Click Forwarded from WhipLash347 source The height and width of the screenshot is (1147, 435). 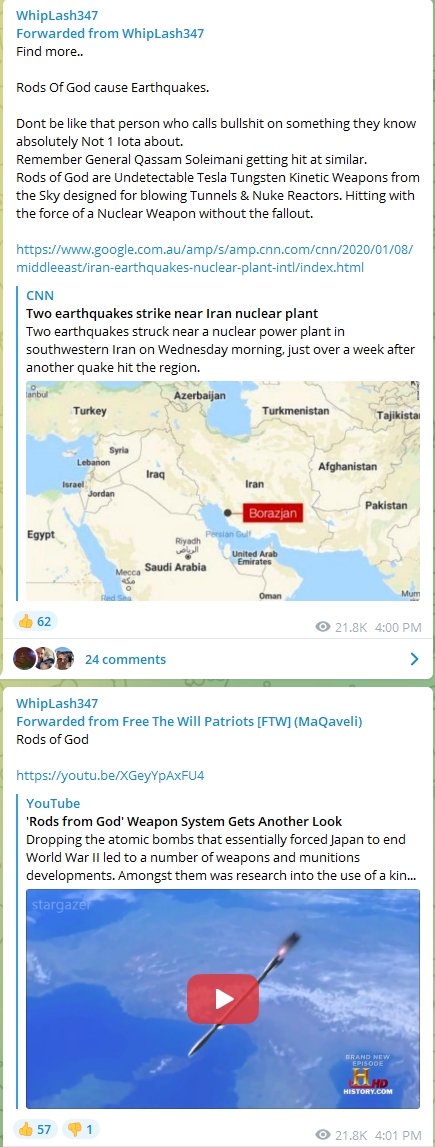pyautogui.click(x=110, y=33)
